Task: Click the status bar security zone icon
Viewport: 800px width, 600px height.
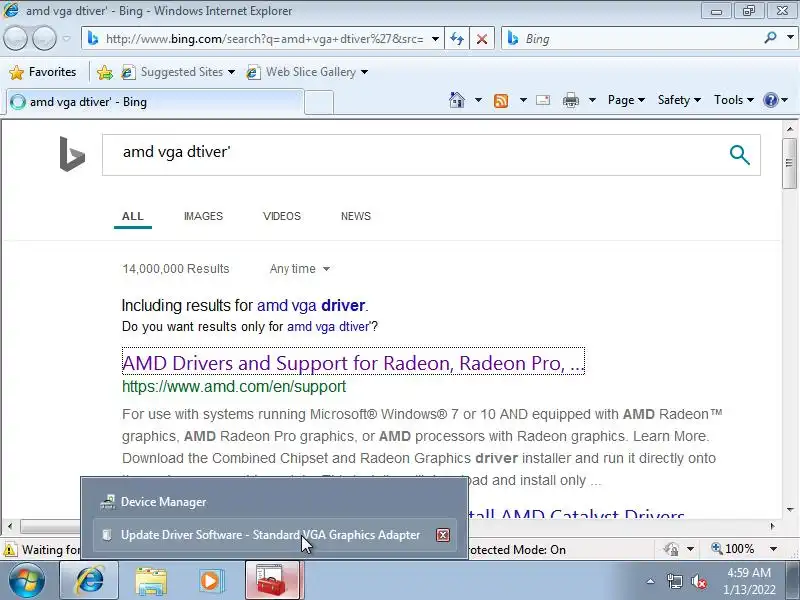Action: pyautogui.click(x=671, y=549)
